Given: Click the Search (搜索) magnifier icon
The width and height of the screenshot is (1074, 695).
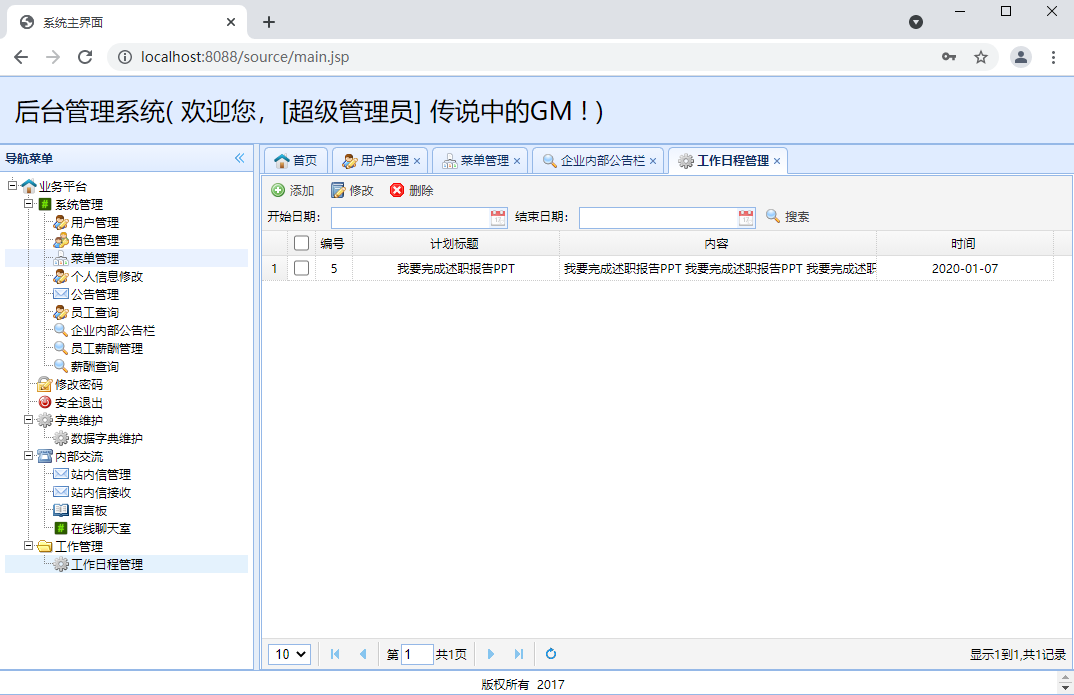Looking at the screenshot, I should [773, 216].
